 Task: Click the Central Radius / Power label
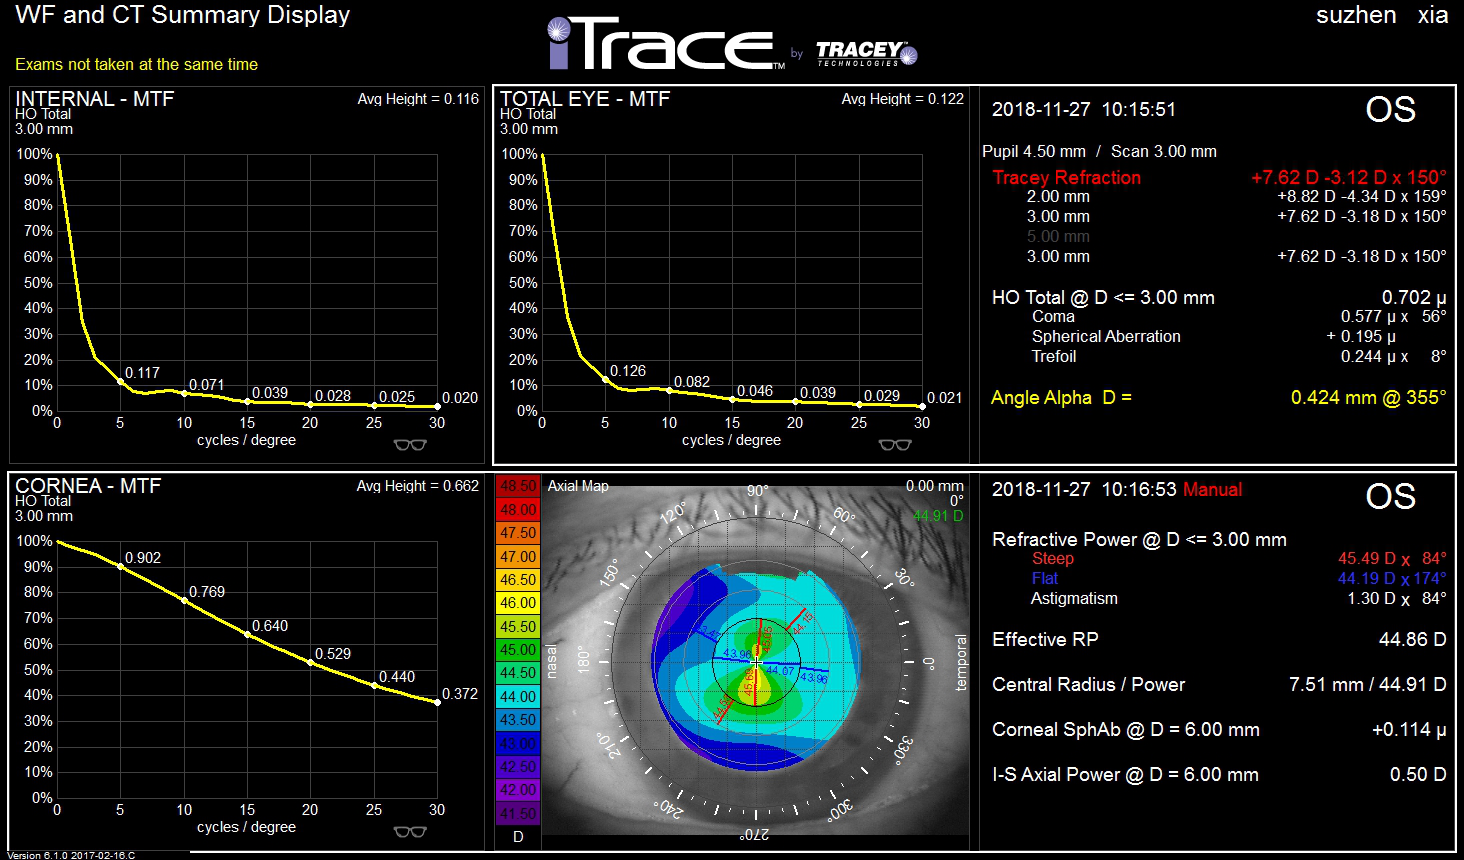1088,685
